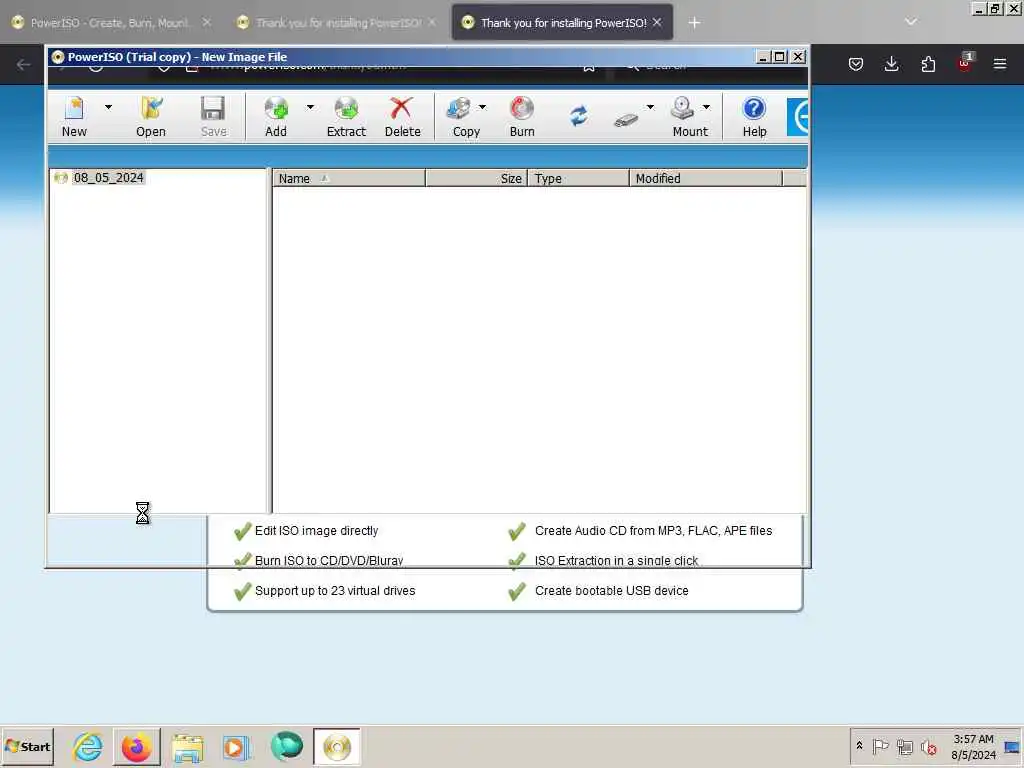
Task: Click Create Audio CD from MP3 text
Action: tap(653, 530)
